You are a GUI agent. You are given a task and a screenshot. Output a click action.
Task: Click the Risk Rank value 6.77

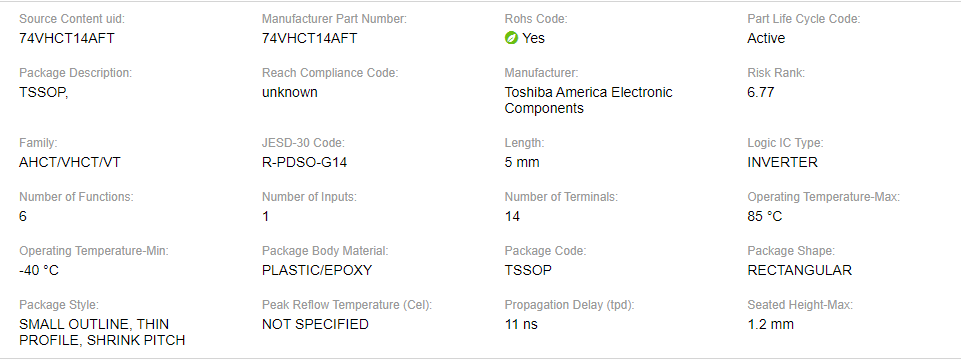coord(761,93)
